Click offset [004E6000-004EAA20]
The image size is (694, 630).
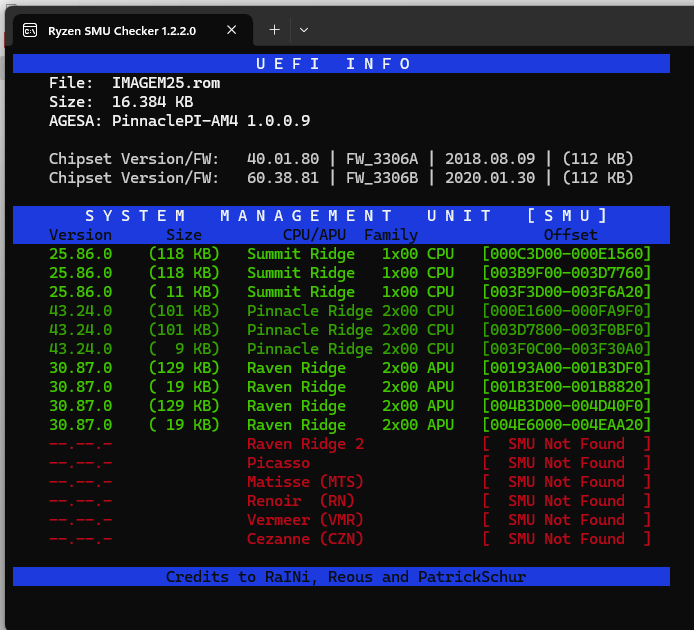point(567,425)
